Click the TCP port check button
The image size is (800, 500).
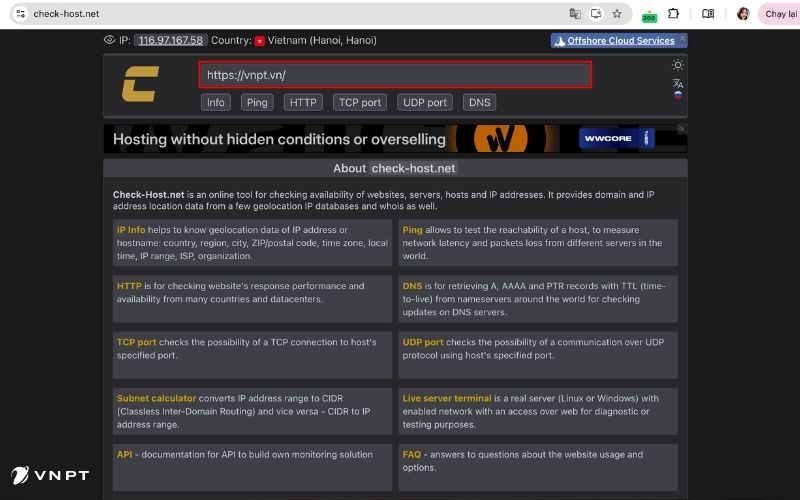360,103
